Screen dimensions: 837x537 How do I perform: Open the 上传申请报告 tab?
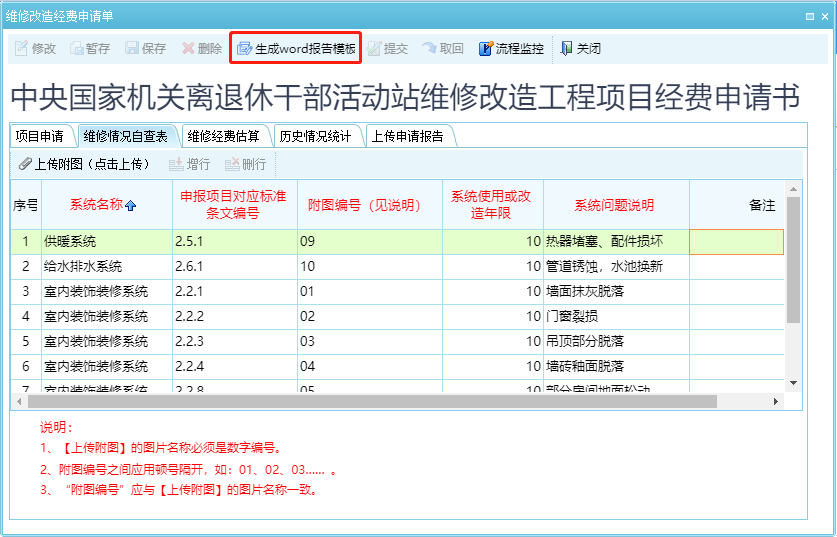tap(407, 136)
